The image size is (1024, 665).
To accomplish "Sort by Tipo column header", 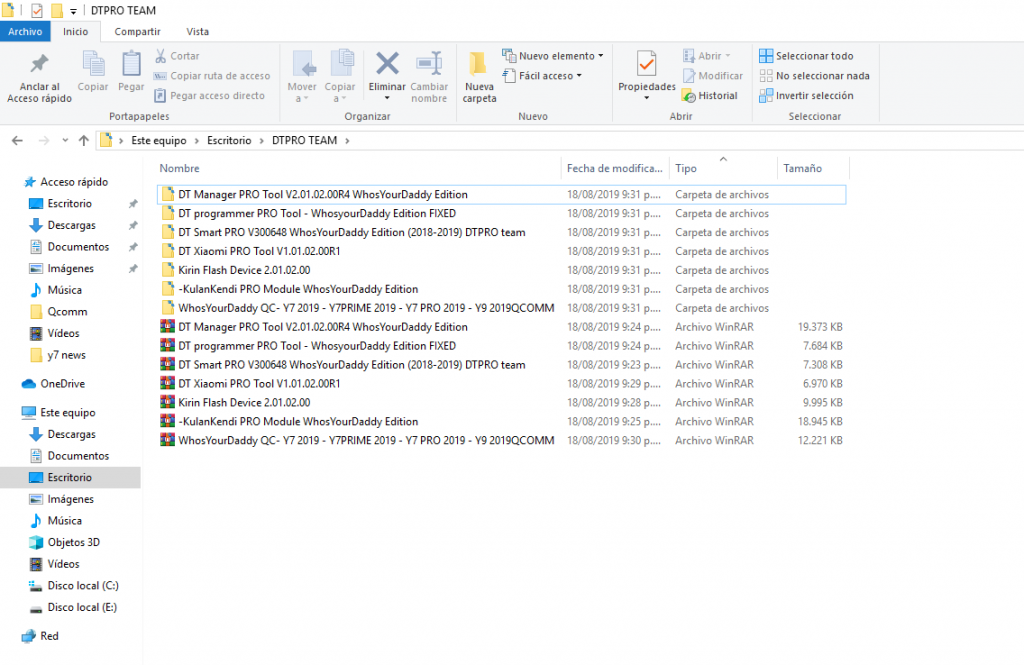I will point(686,169).
